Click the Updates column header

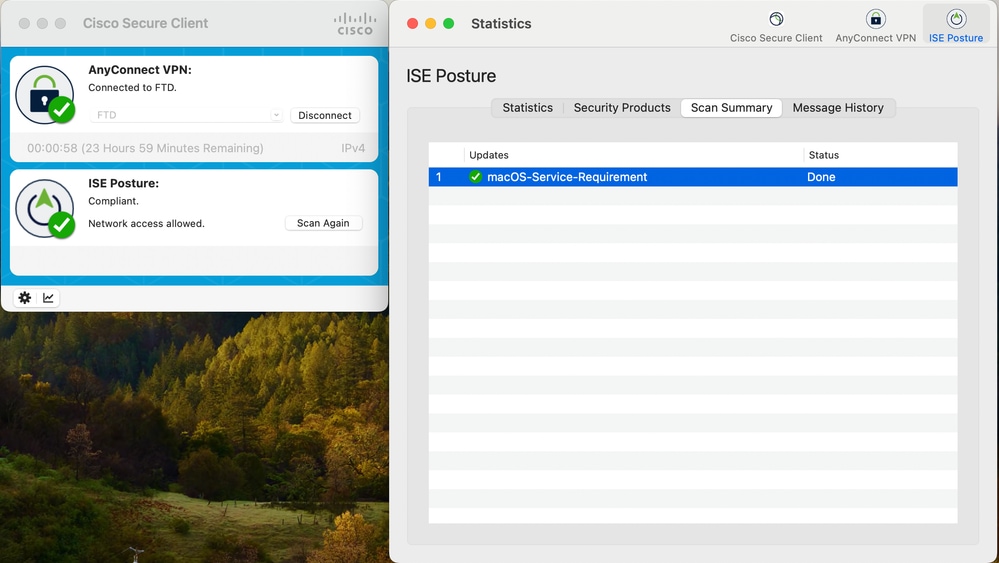point(489,155)
